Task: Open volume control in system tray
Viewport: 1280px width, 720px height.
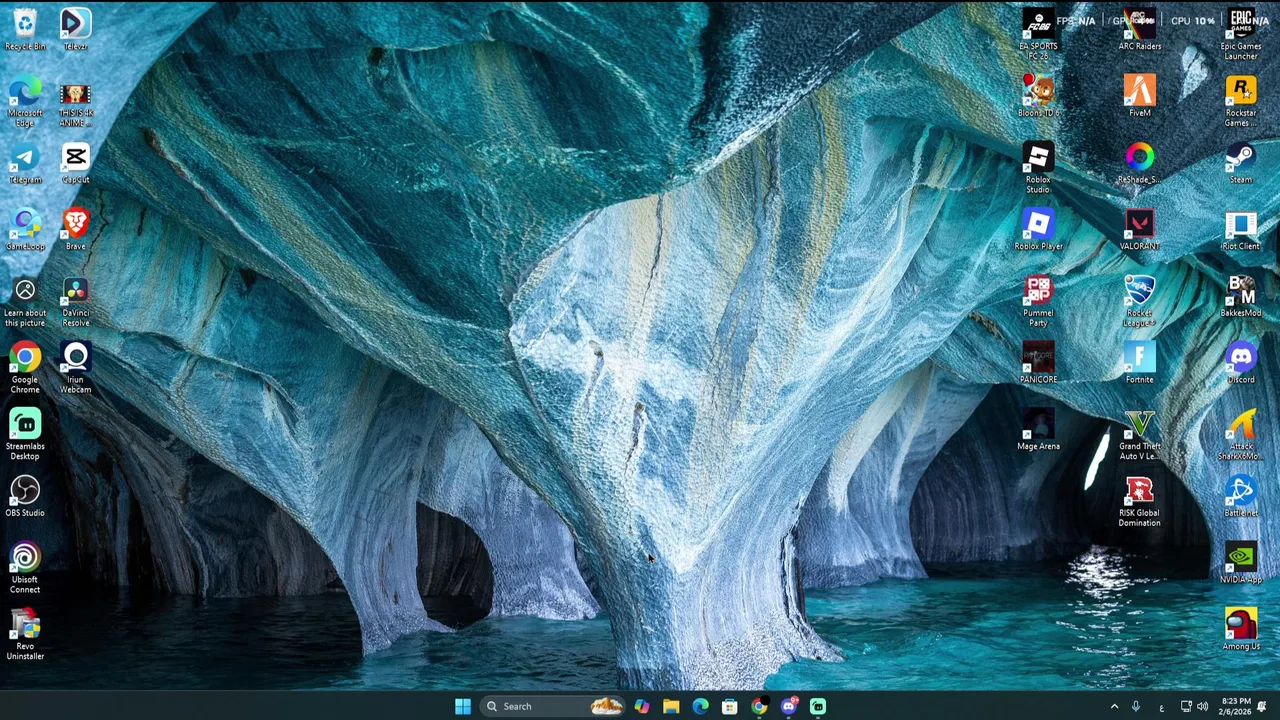Action: point(1202,706)
